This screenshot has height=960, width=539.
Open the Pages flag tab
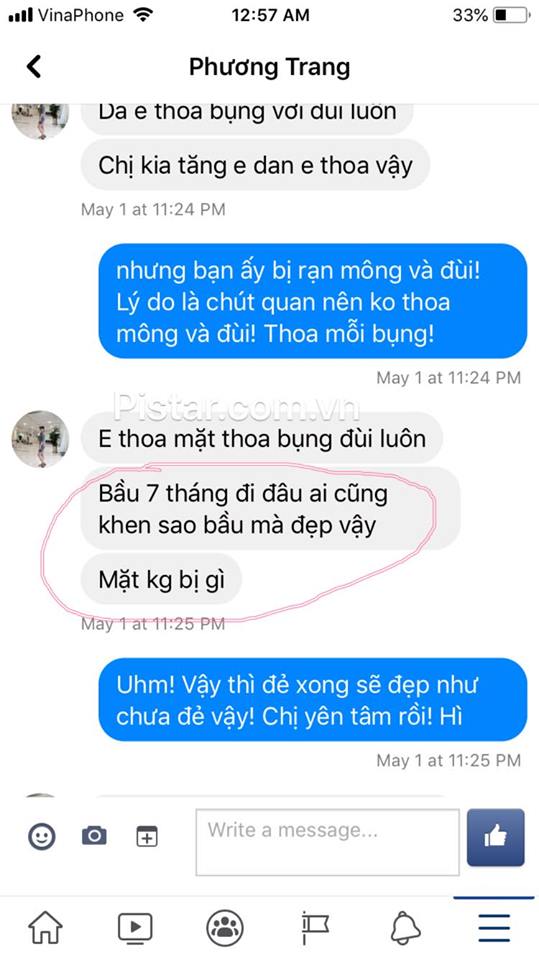click(x=315, y=928)
